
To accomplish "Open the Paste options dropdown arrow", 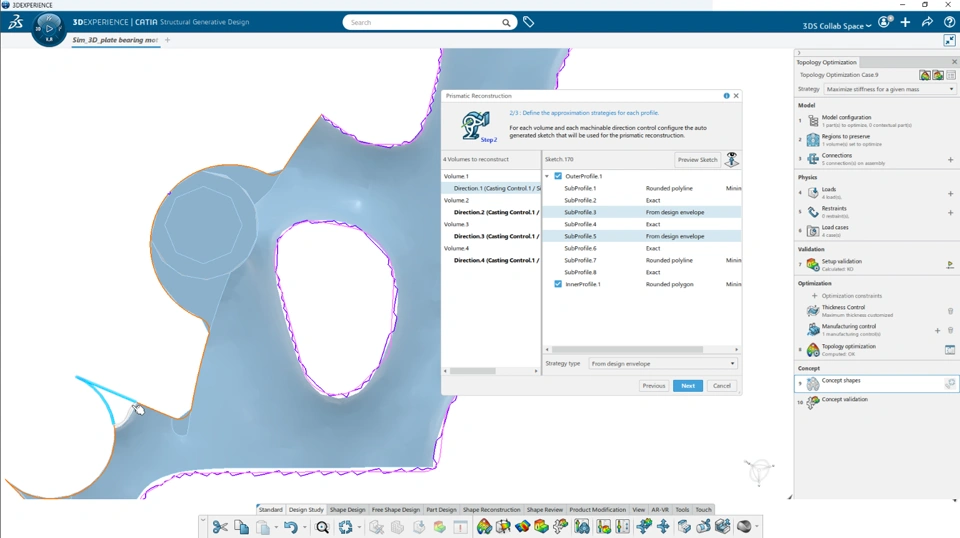I will tap(276, 527).
